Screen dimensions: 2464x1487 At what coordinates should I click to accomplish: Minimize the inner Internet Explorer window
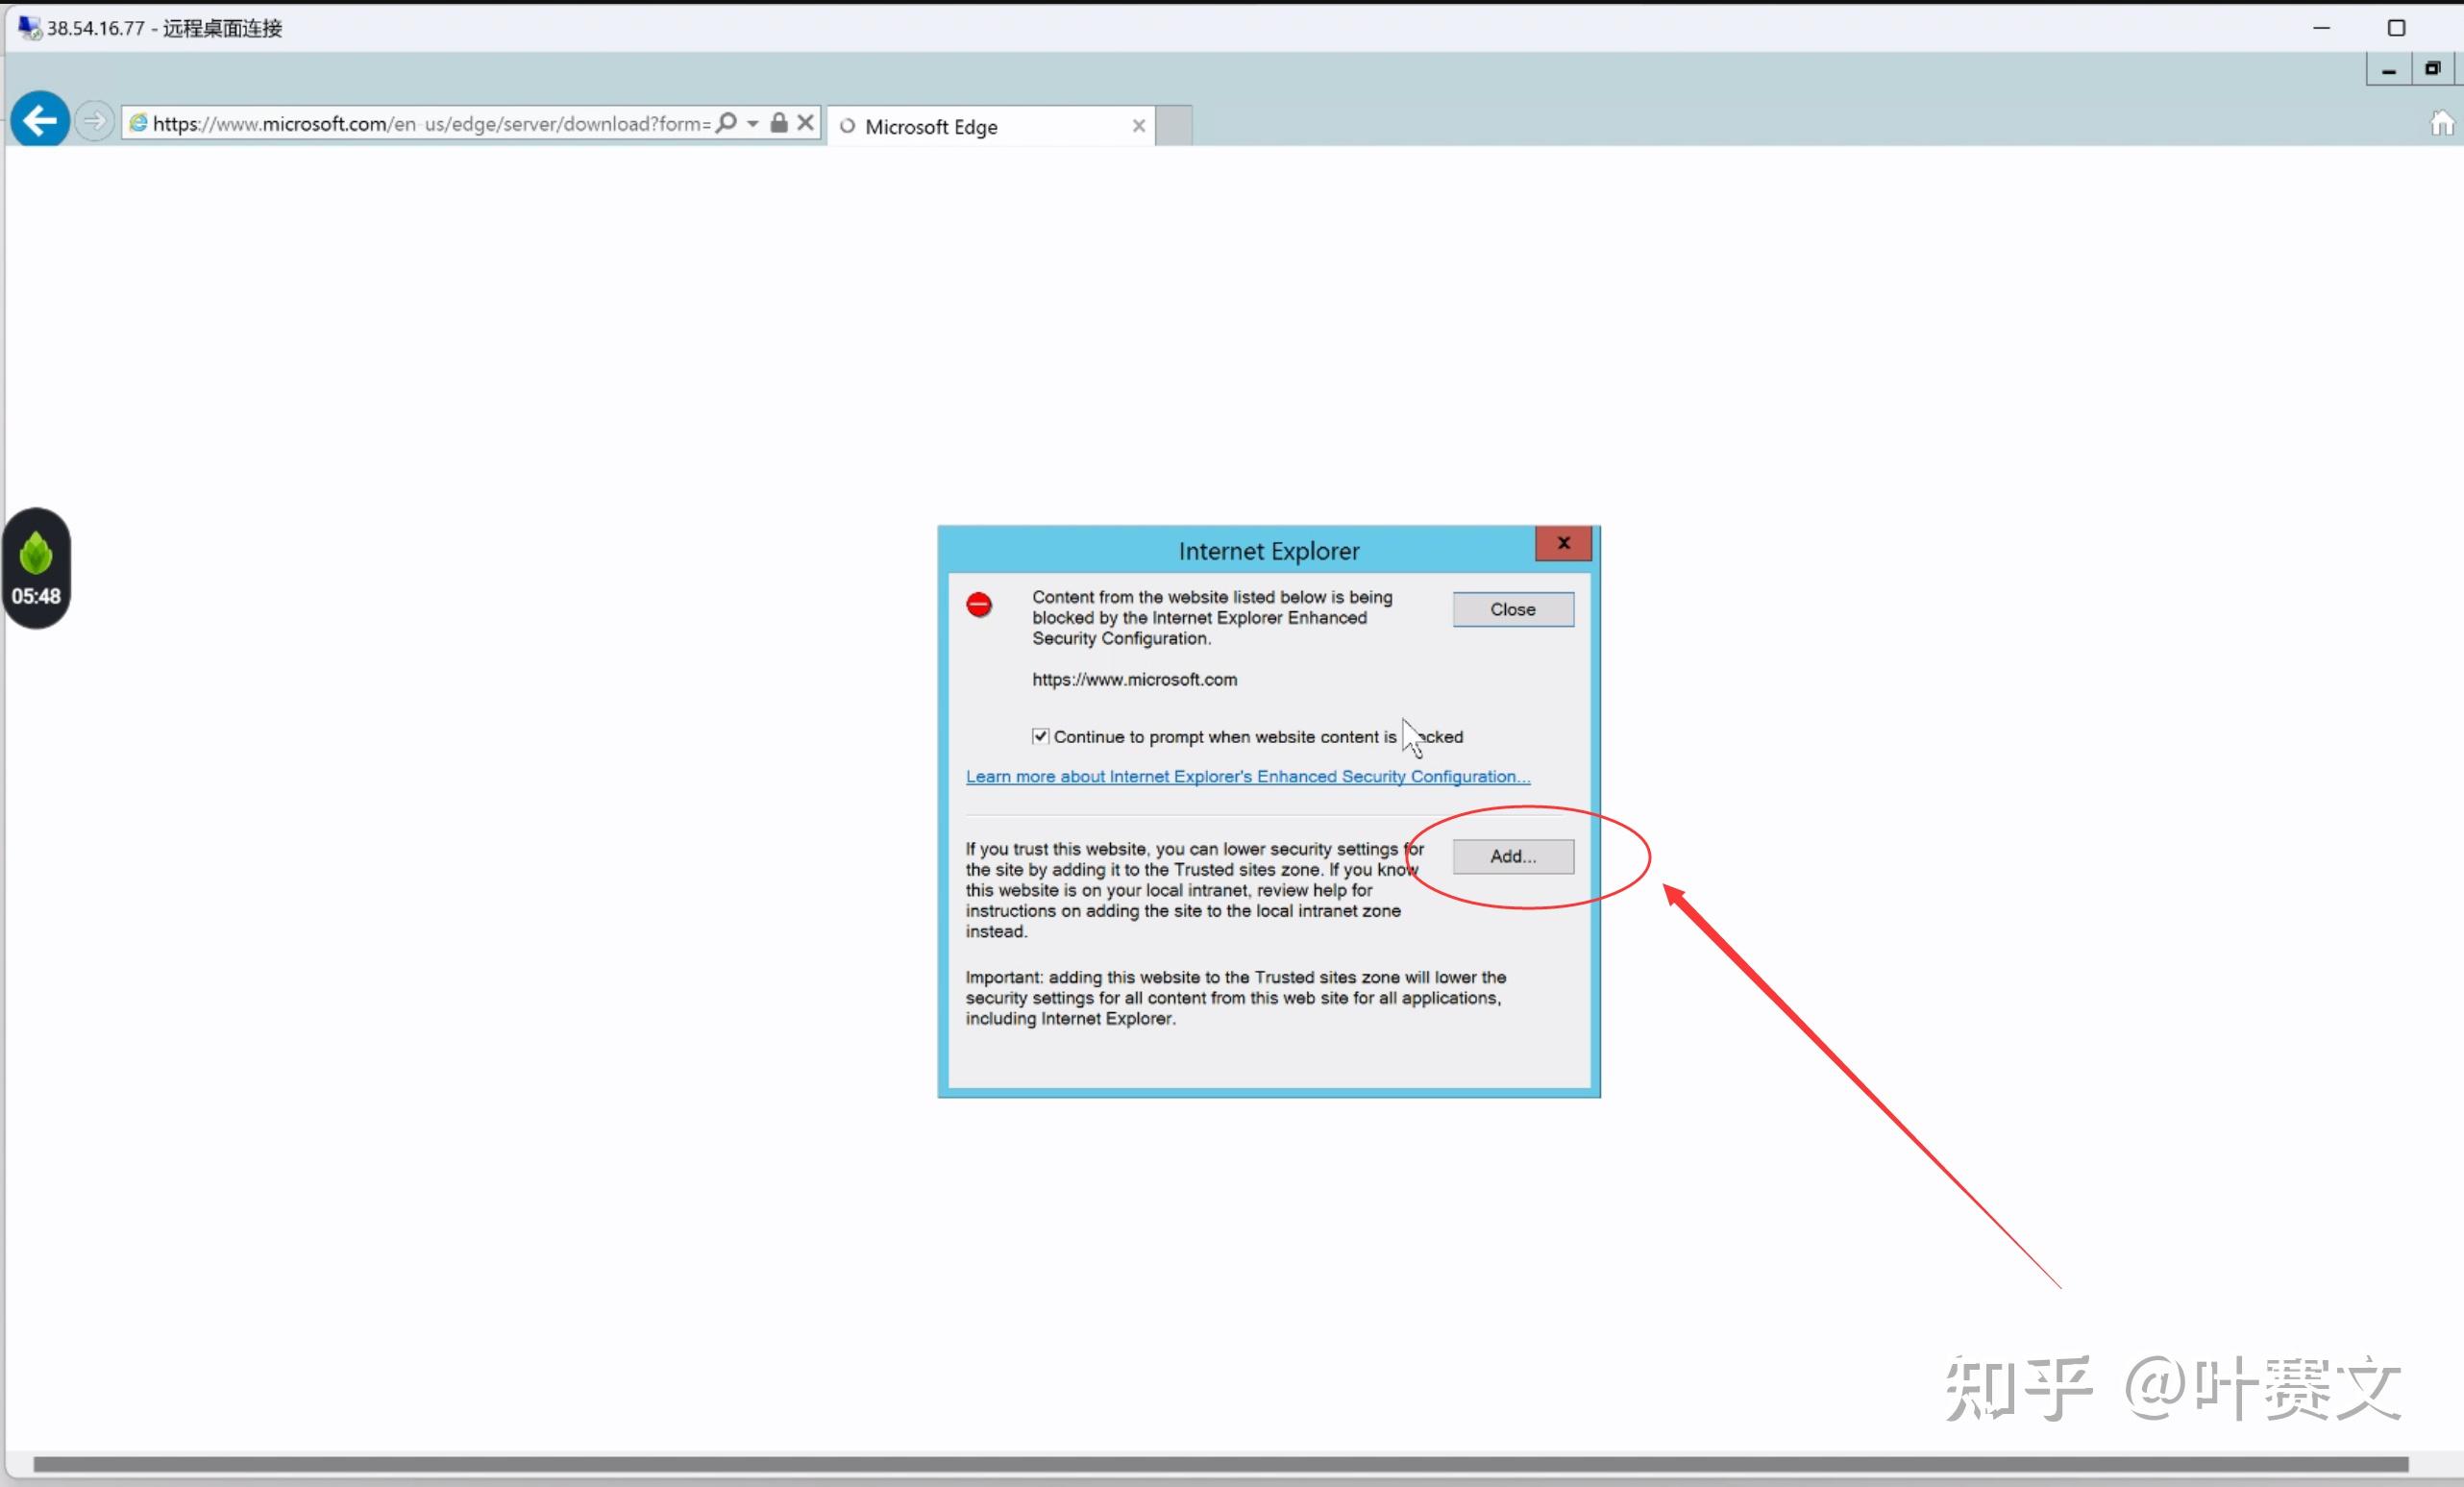[2388, 70]
